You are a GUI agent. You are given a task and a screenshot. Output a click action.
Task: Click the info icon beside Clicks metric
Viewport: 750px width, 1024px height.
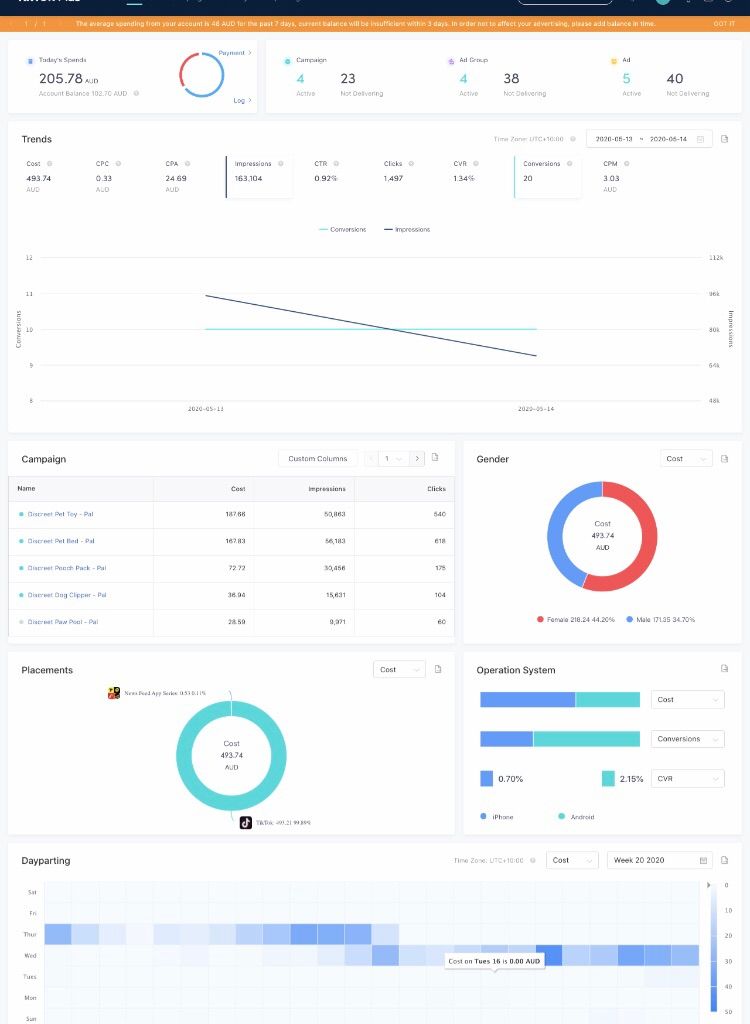[x=412, y=164]
